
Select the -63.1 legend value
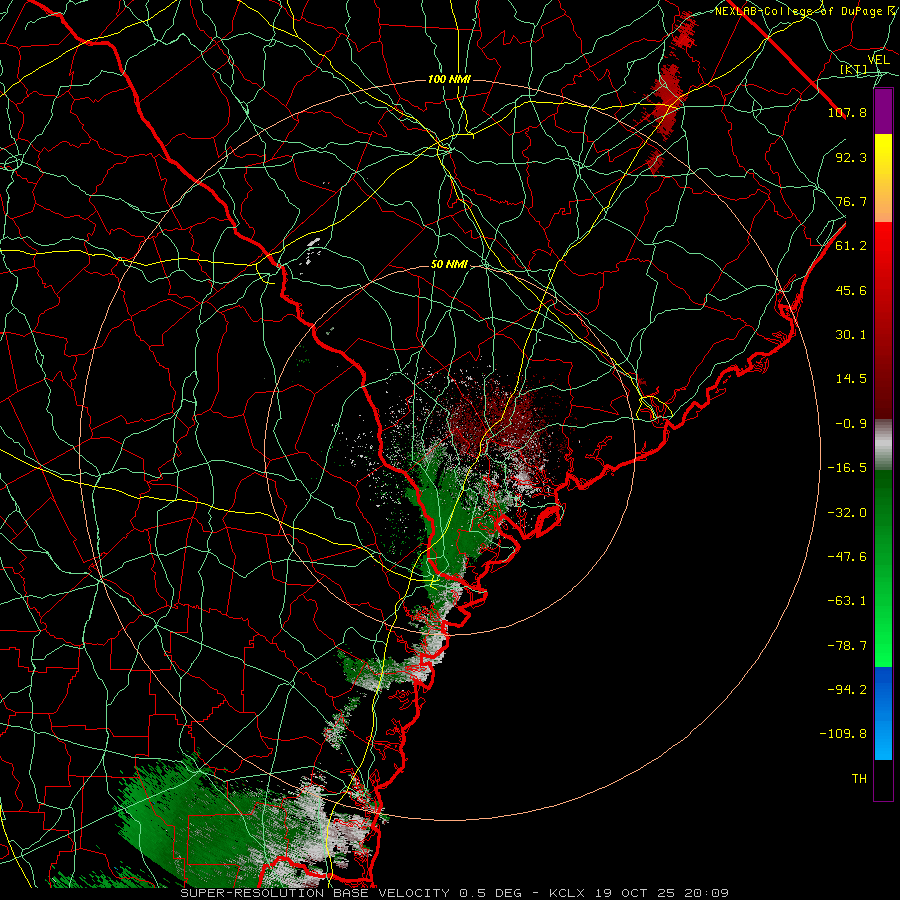[847, 601]
